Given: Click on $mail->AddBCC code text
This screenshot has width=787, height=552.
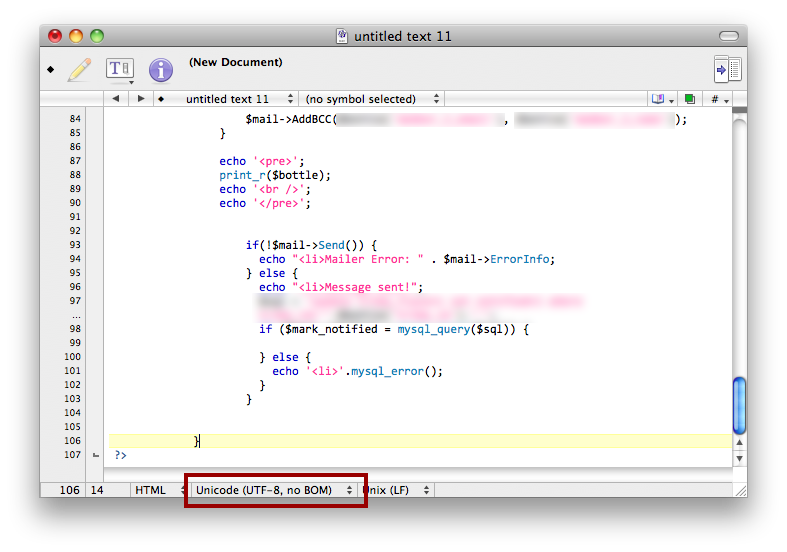Looking at the screenshot, I should pyautogui.click(x=291, y=119).
